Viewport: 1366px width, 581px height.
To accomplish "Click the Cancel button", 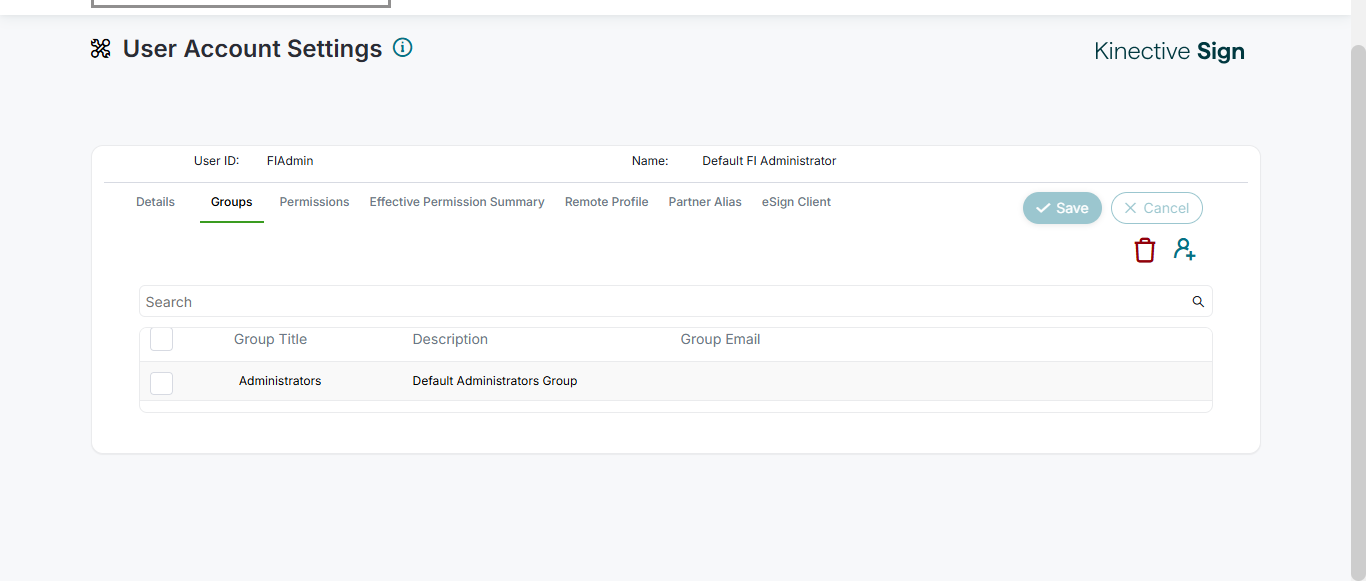I will pos(1156,208).
